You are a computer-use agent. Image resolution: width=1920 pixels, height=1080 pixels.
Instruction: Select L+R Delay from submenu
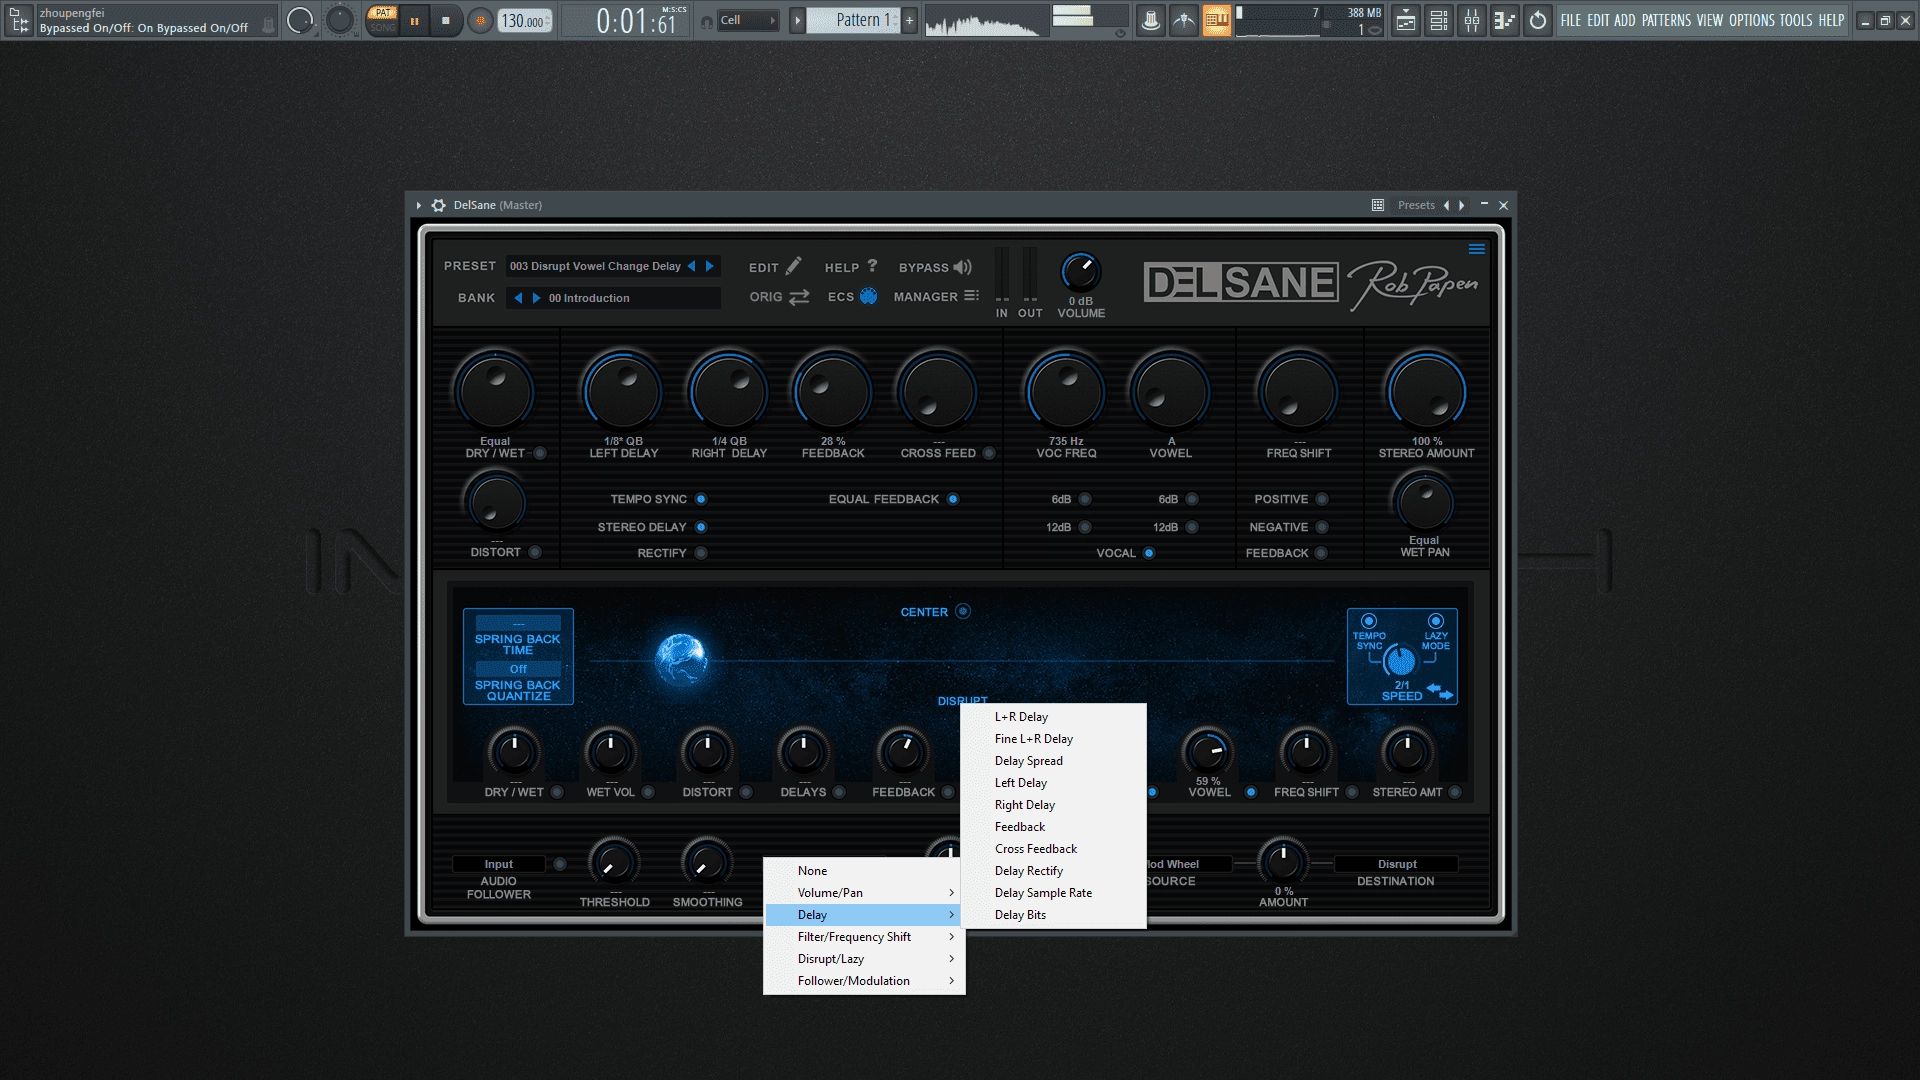click(1053, 717)
